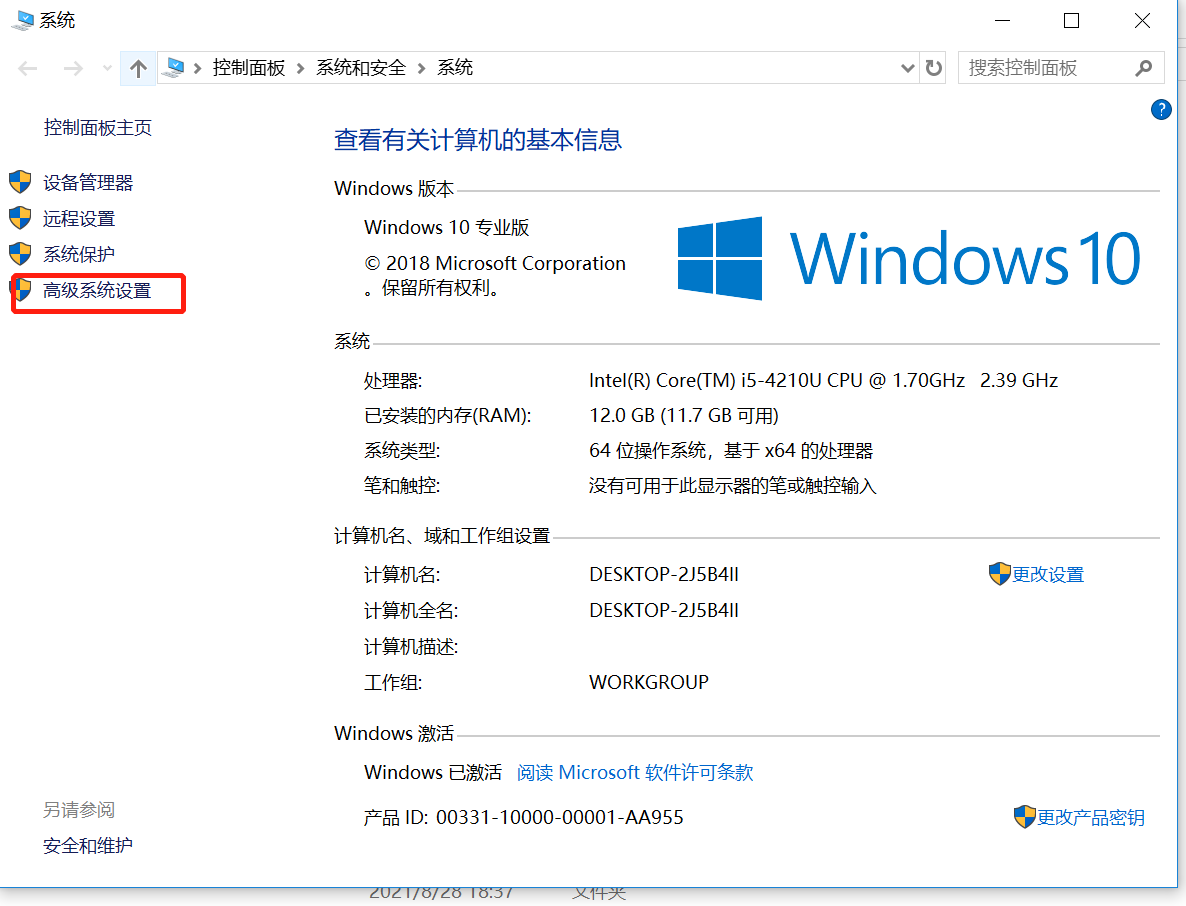Expand the chevron before 控制面板 in the address bar
The height and width of the screenshot is (906, 1186).
tap(197, 69)
